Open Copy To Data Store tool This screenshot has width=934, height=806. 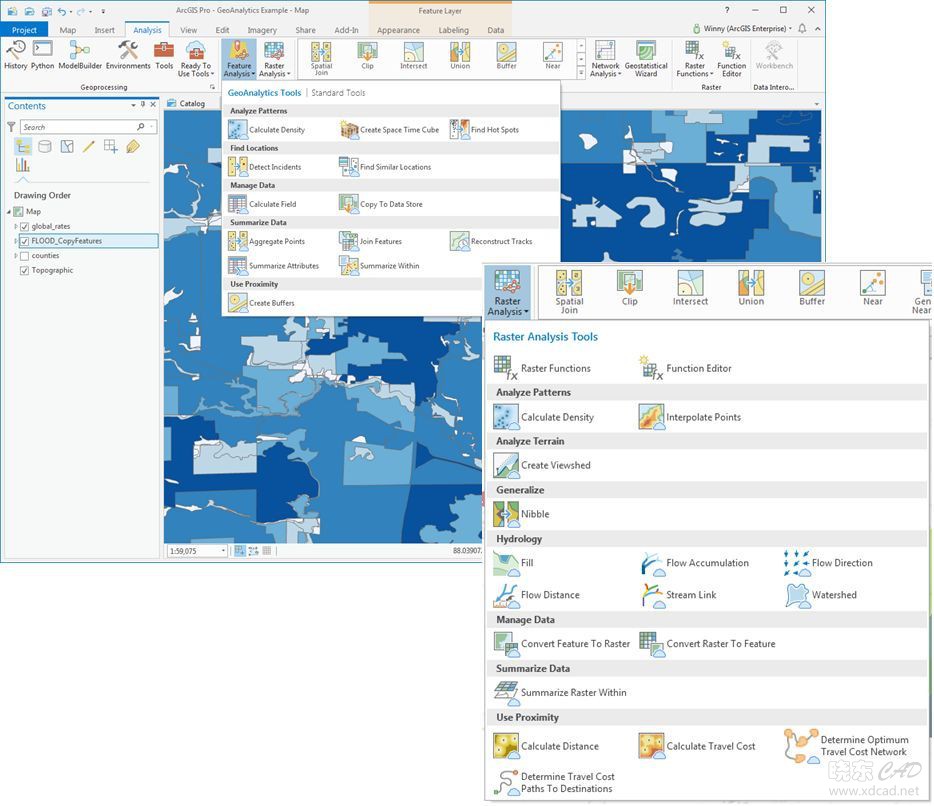point(381,204)
